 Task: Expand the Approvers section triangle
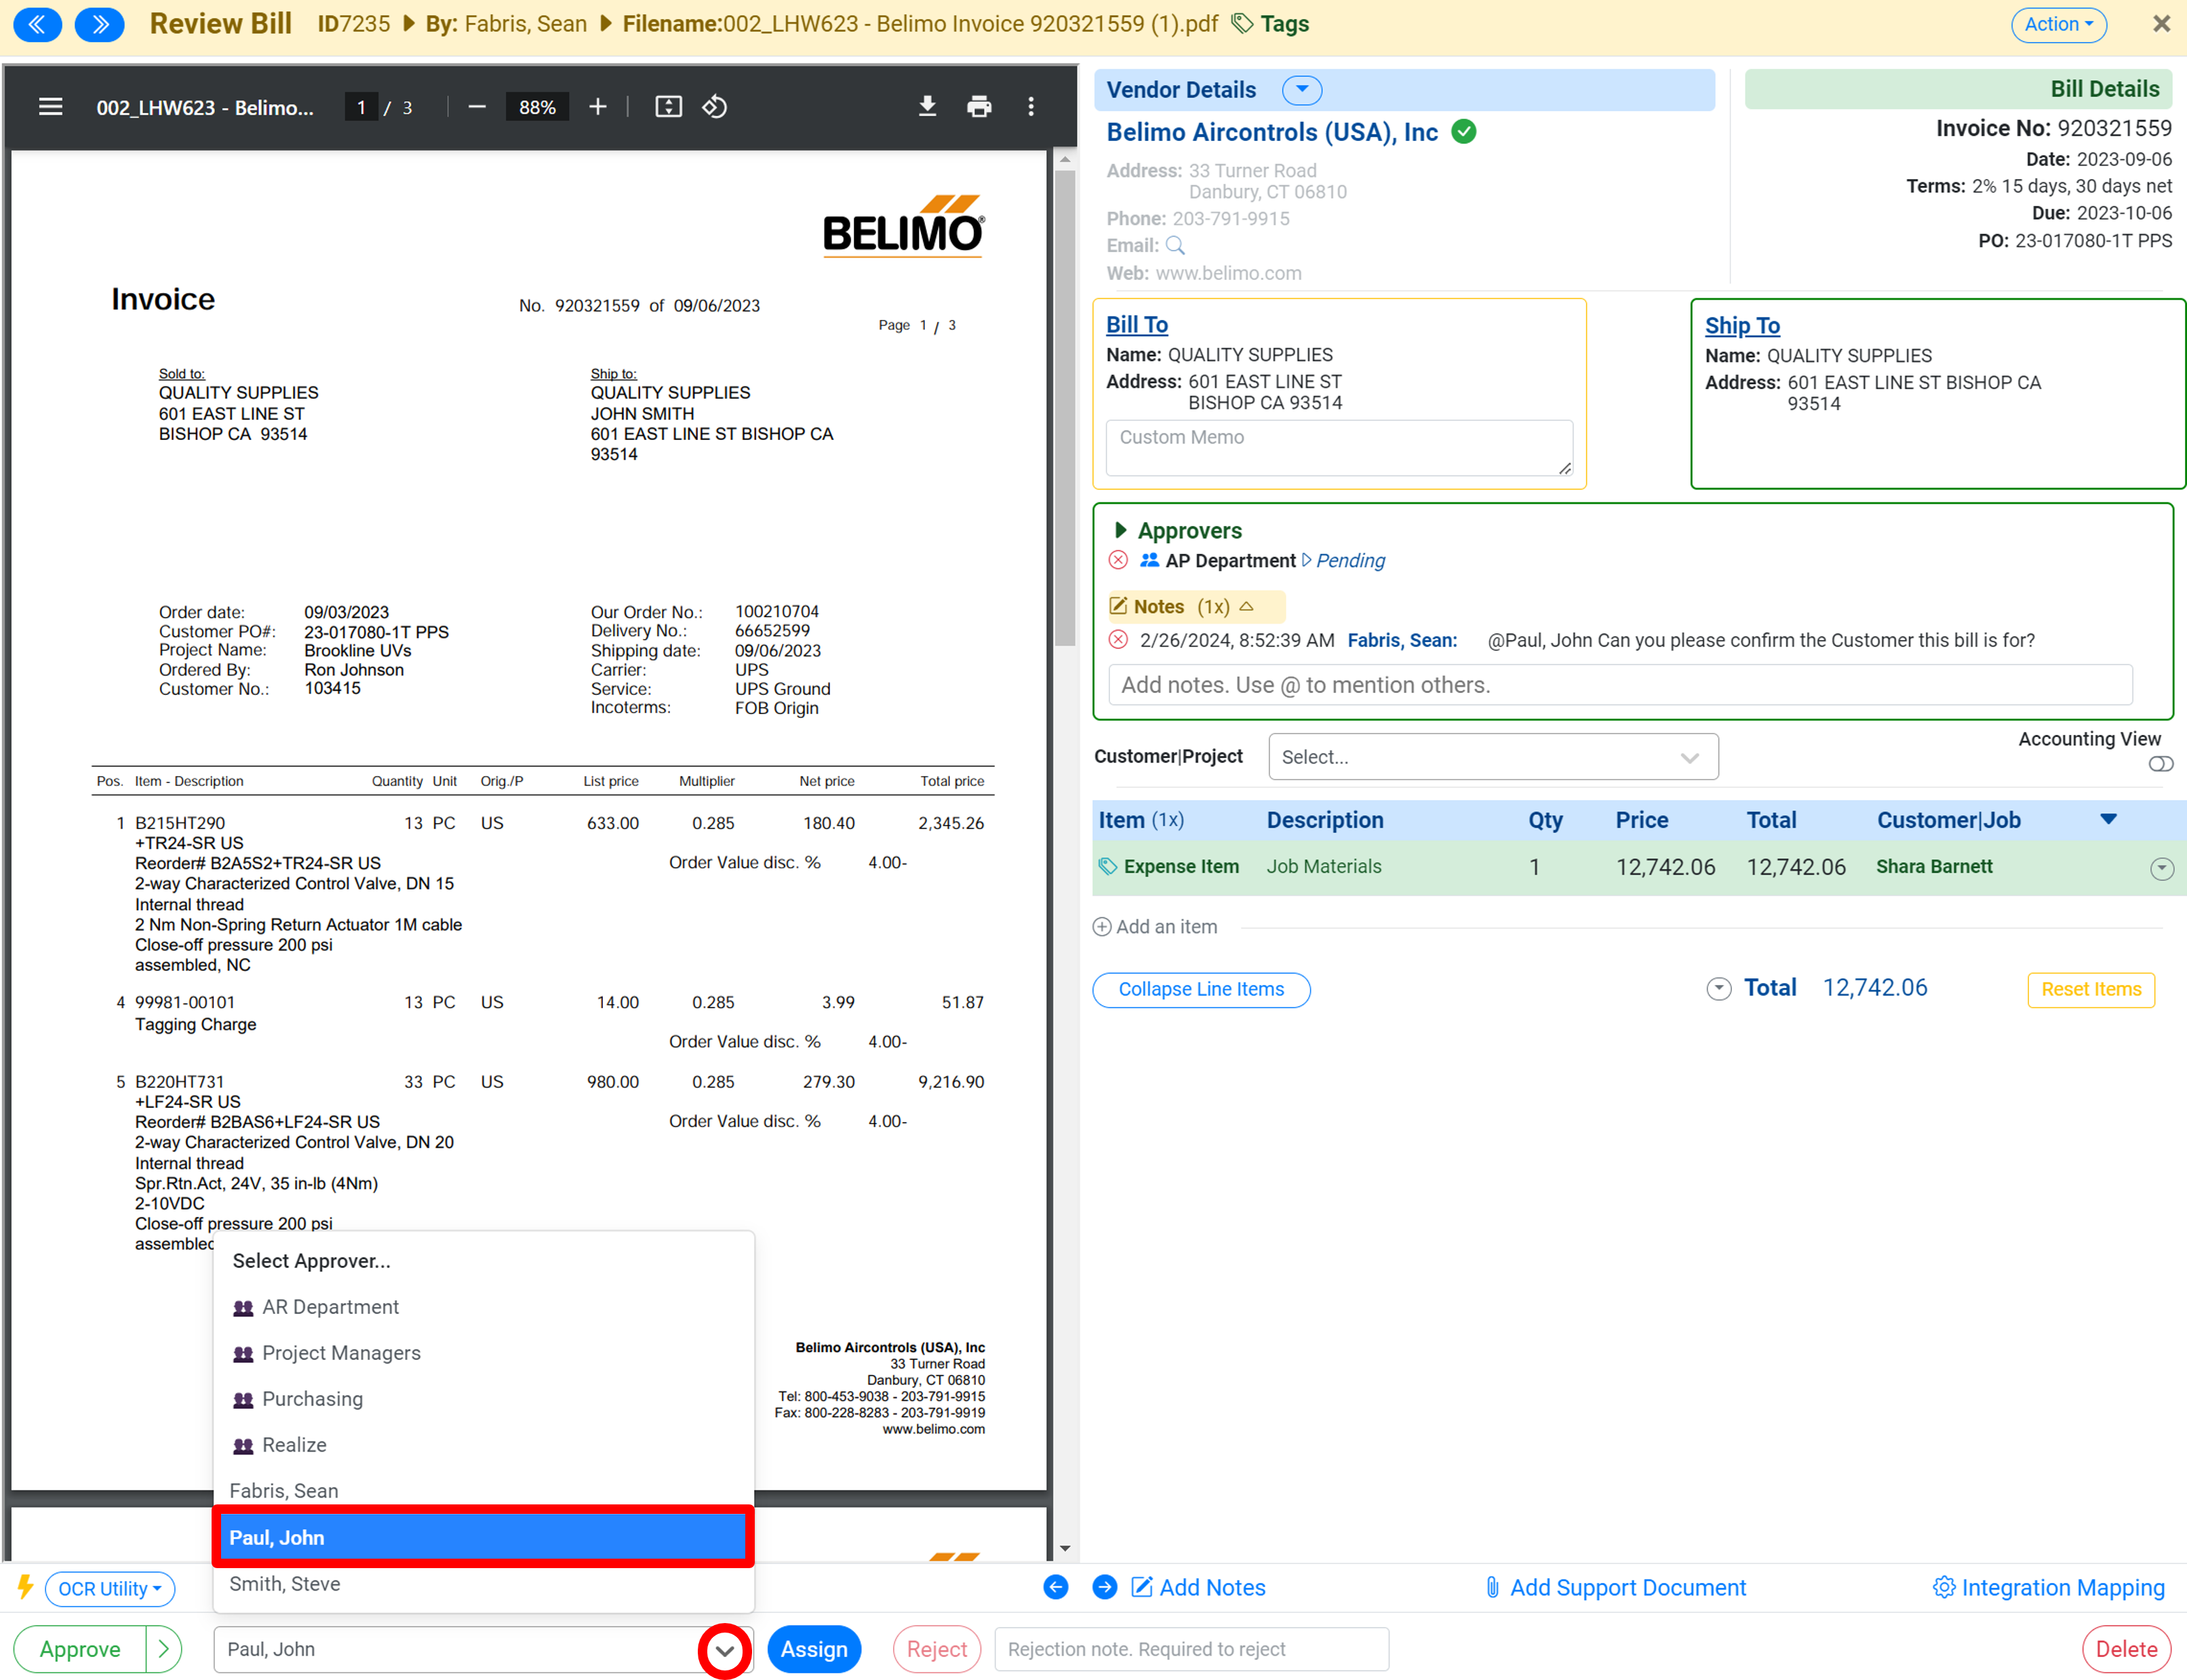[1120, 530]
